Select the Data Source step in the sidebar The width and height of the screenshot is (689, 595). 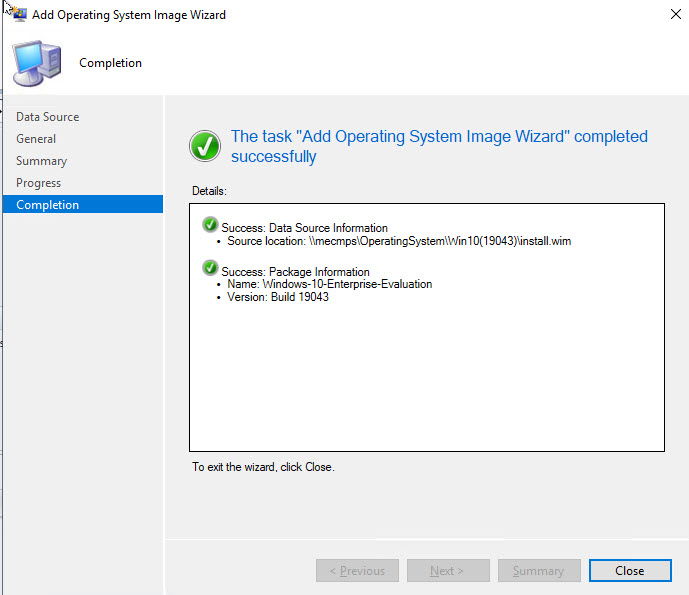coord(47,117)
